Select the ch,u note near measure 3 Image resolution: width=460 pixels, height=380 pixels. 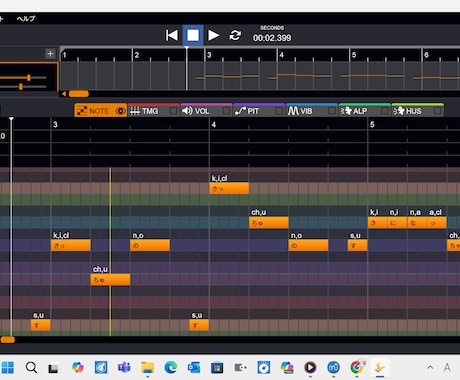click(x=110, y=279)
